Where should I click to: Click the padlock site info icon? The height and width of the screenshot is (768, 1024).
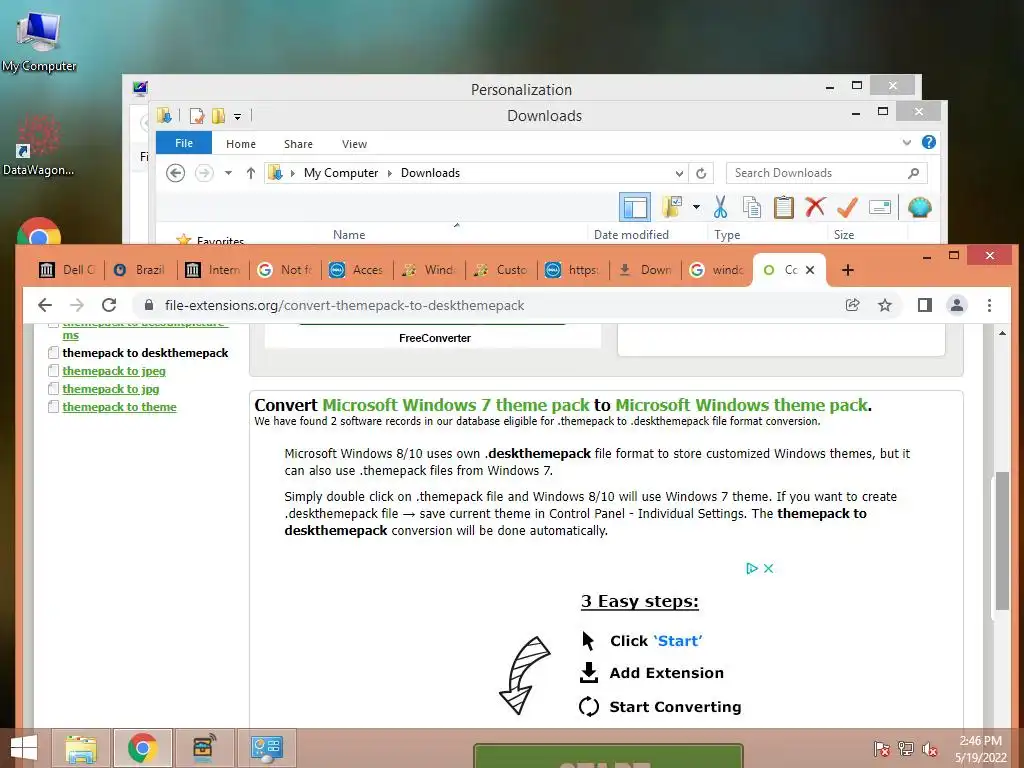pyautogui.click(x=149, y=305)
